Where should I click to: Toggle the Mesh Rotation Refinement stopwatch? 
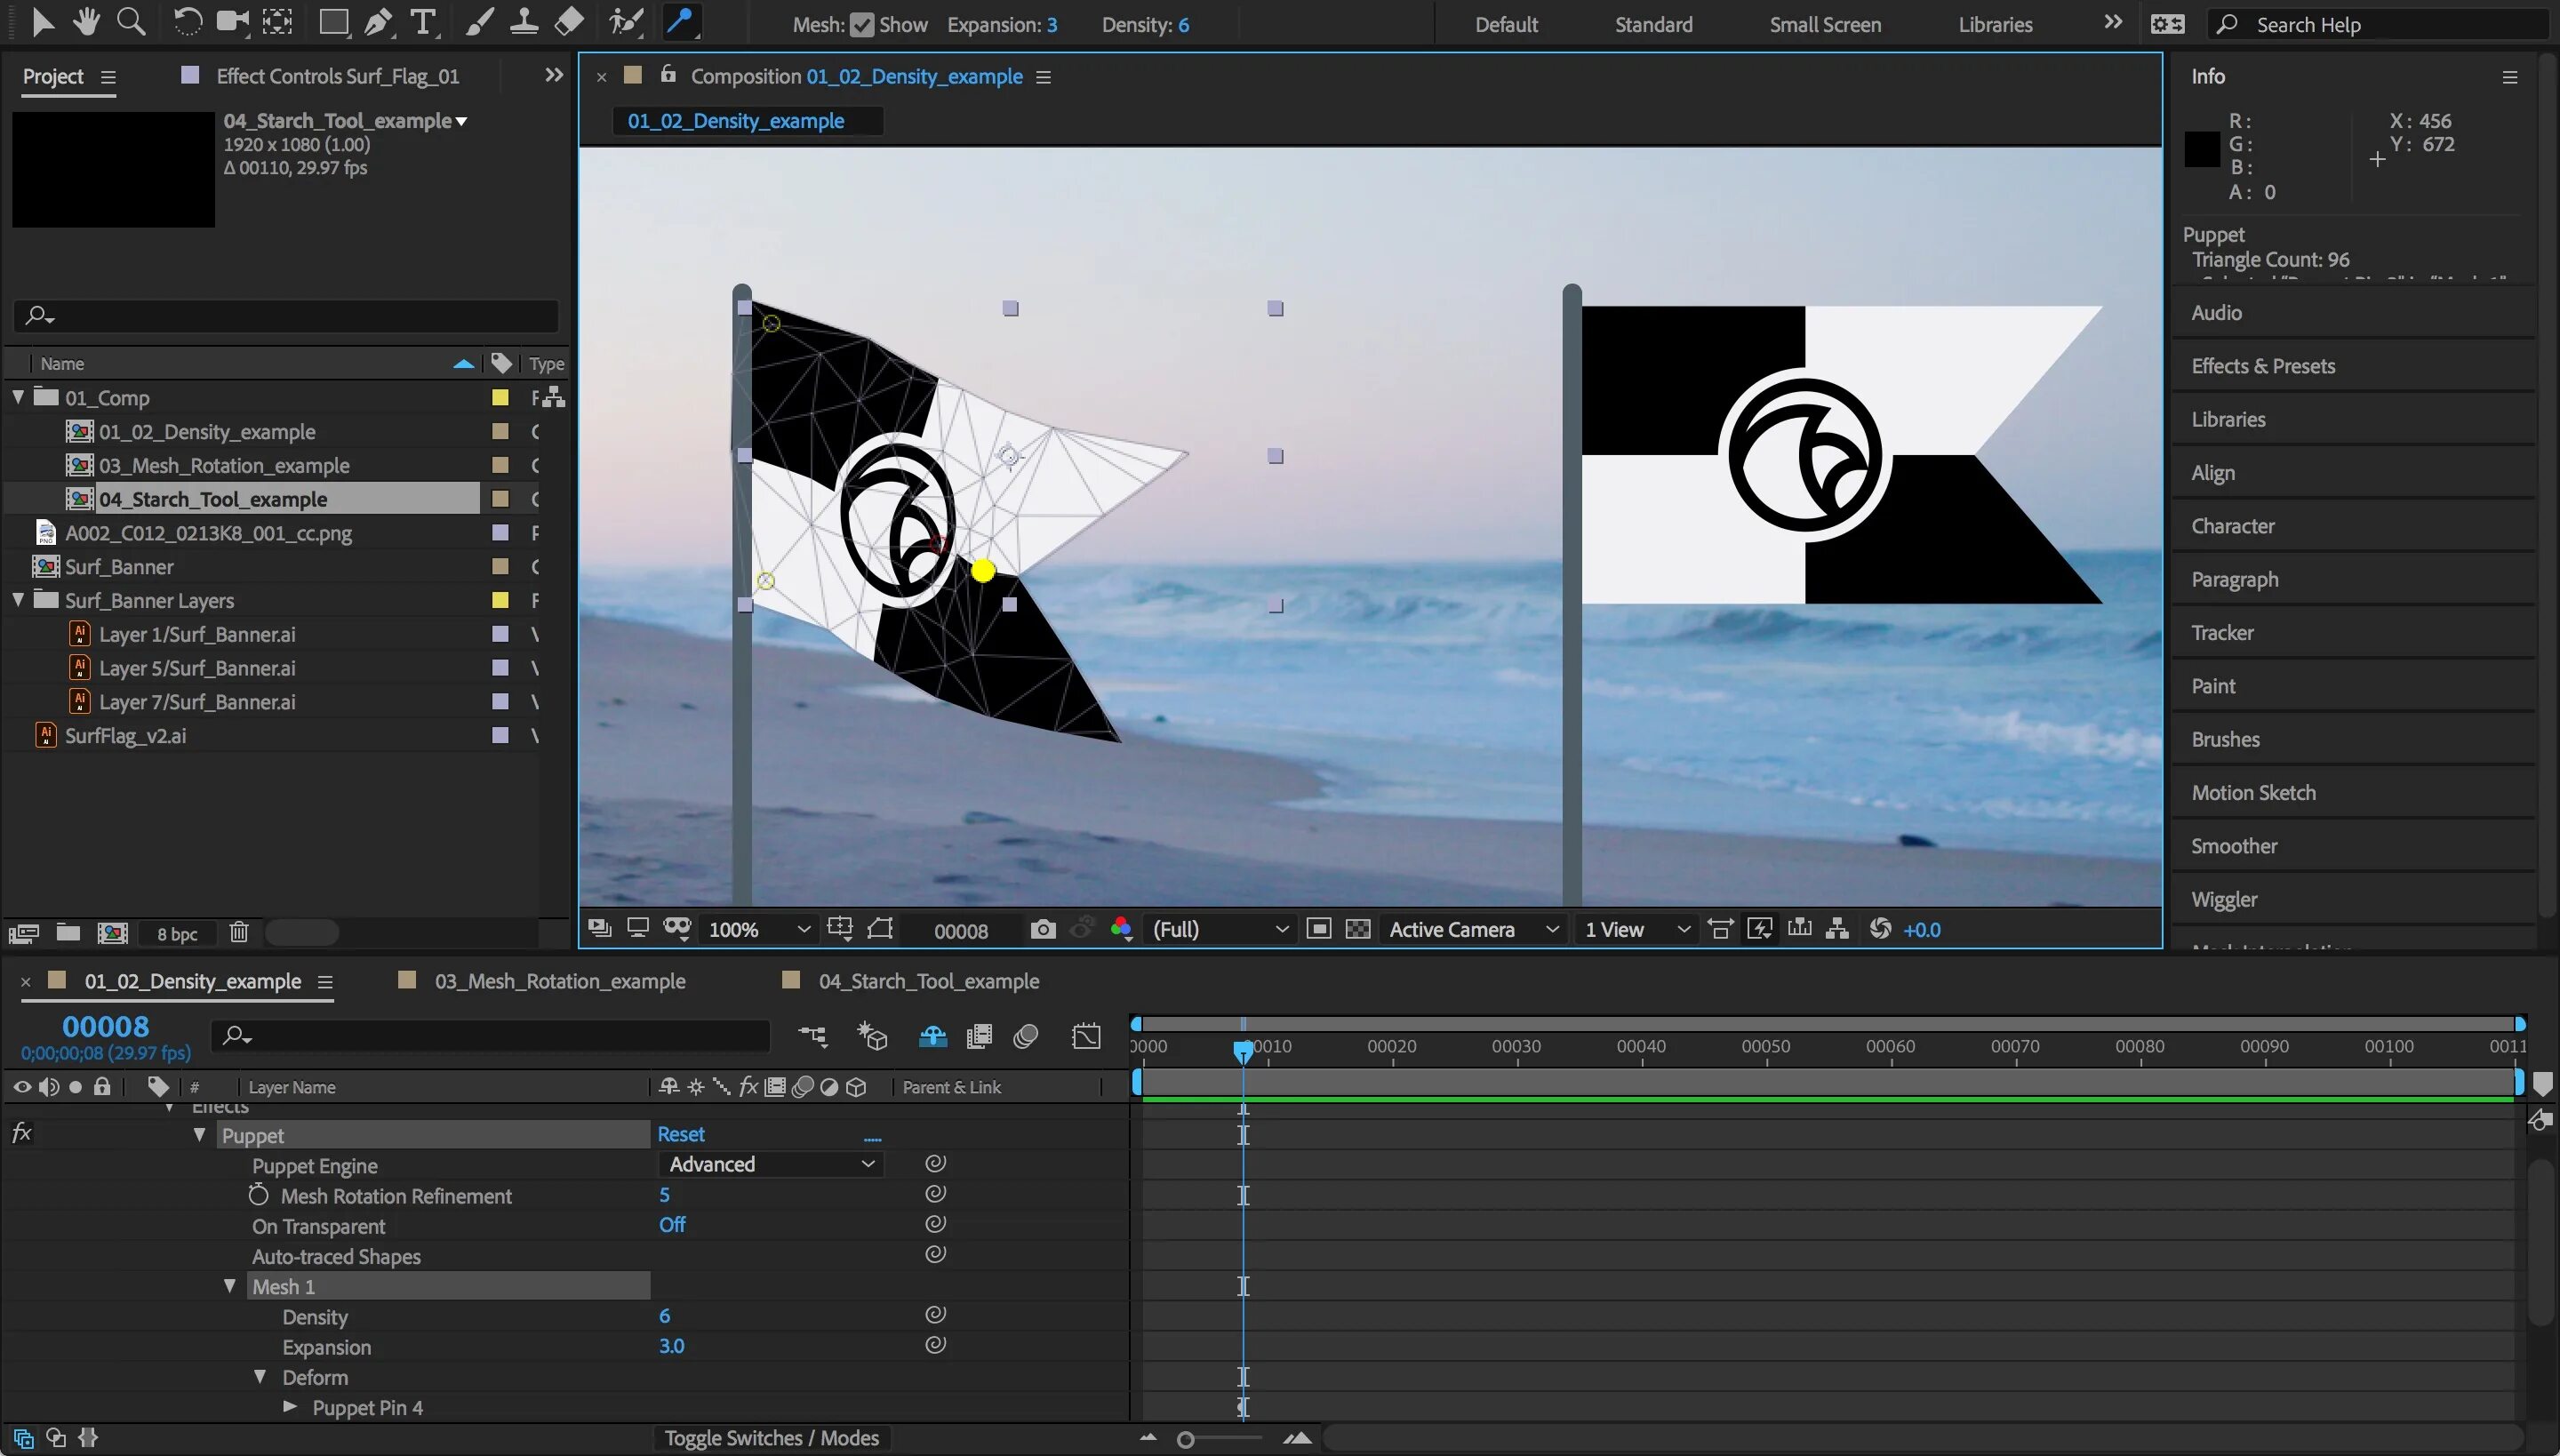258,1195
